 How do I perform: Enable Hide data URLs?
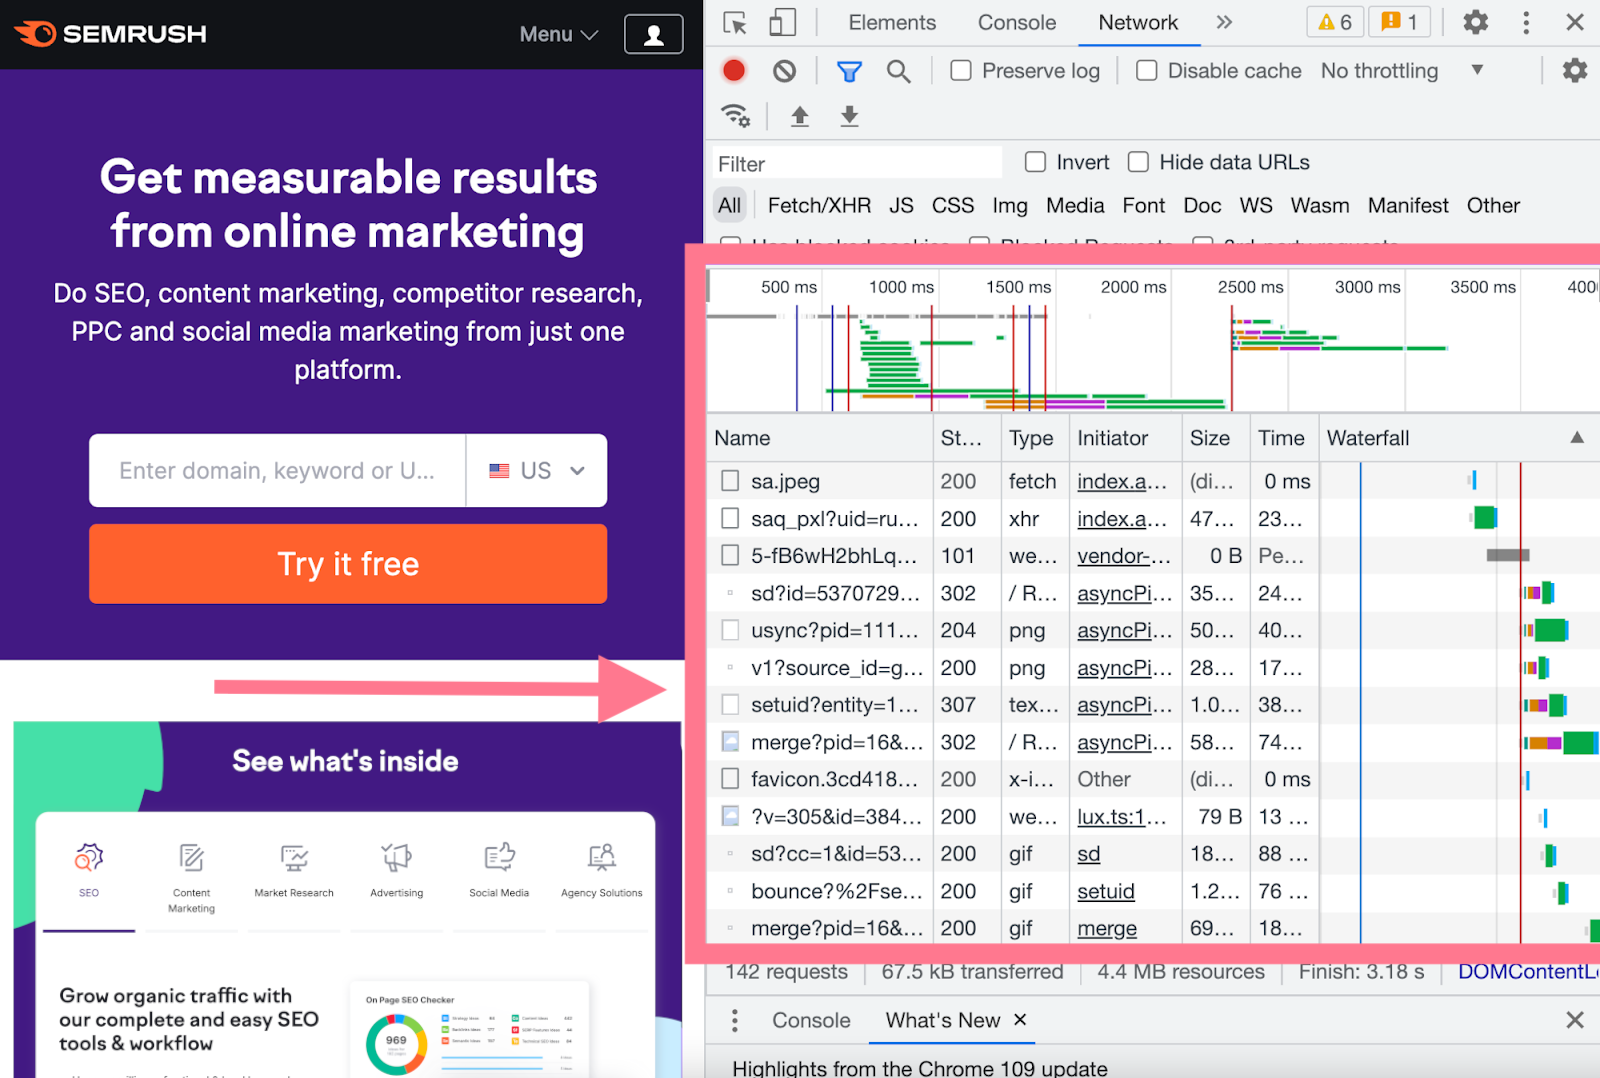(x=1138, y=161)
